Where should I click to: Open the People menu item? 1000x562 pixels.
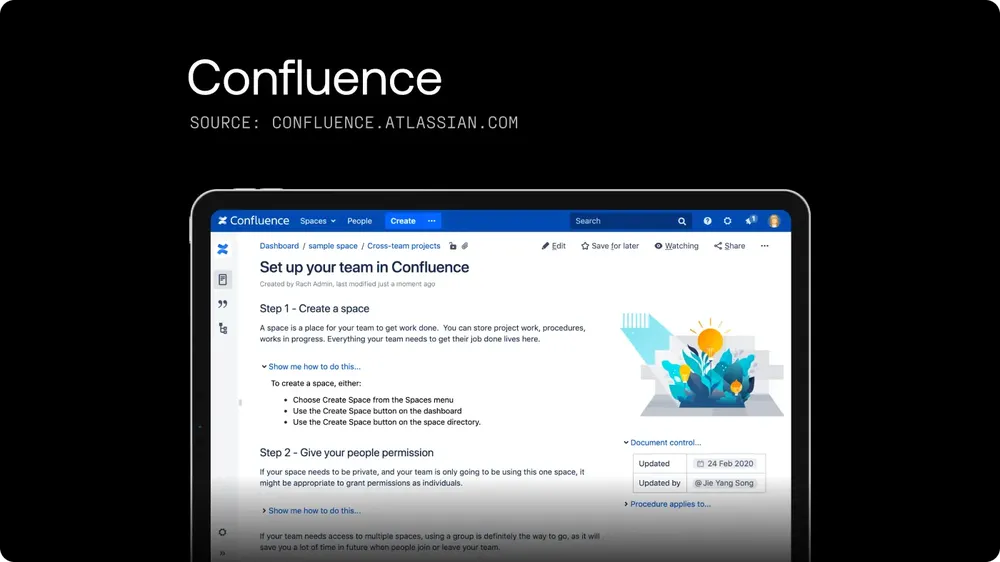pyautogui.click(x=359, y=221)
